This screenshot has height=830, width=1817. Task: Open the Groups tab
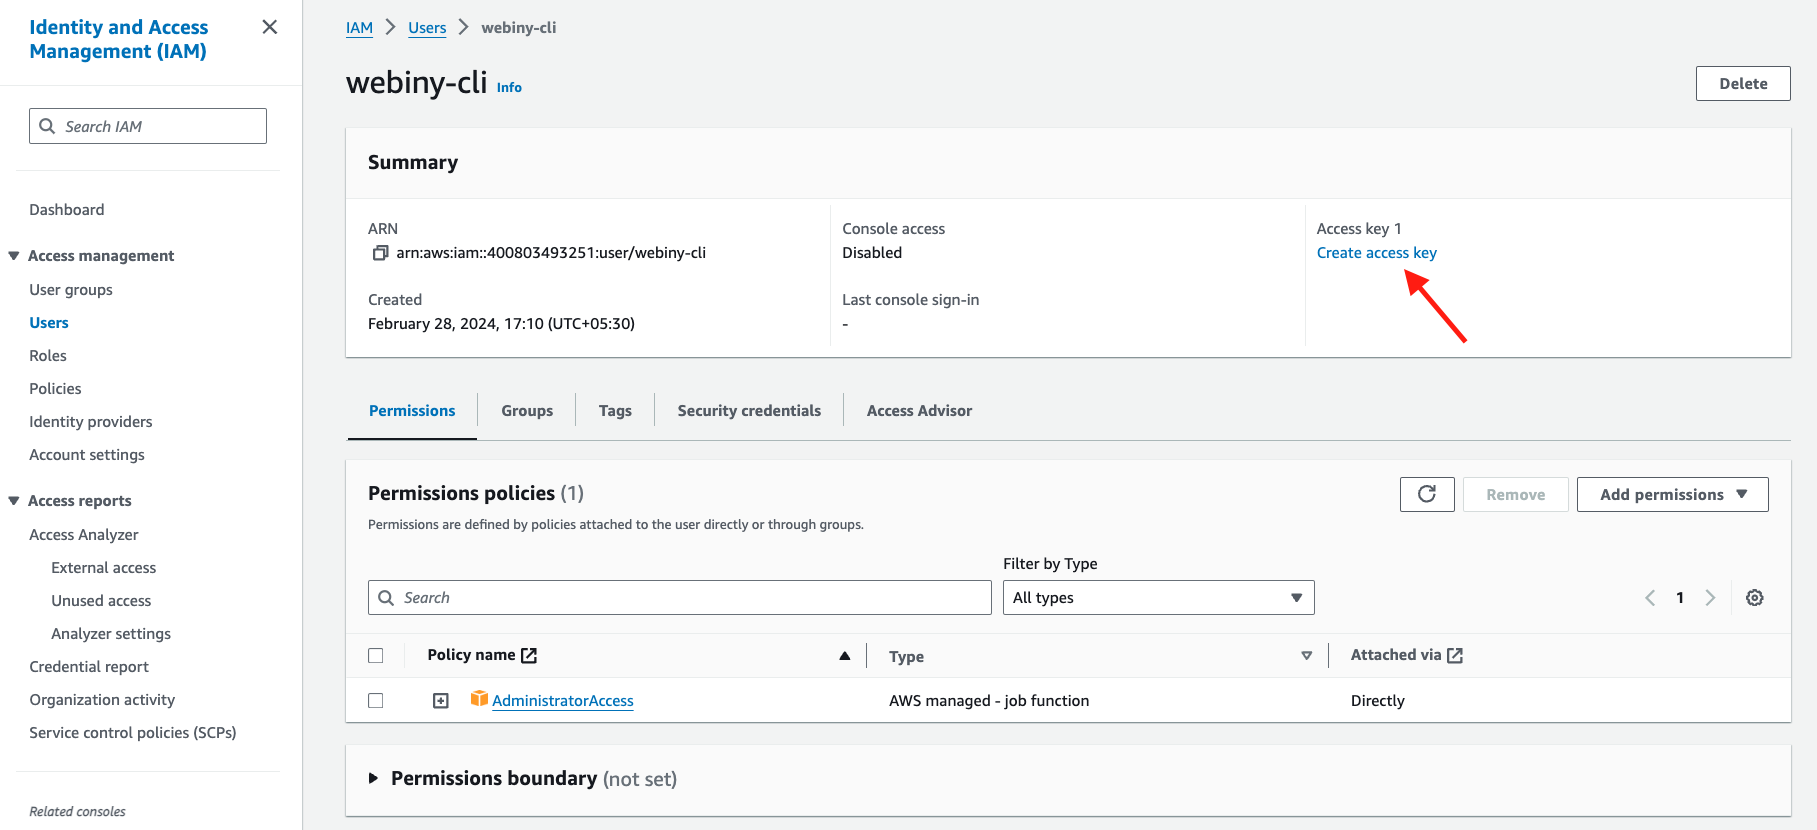point(527,411)
